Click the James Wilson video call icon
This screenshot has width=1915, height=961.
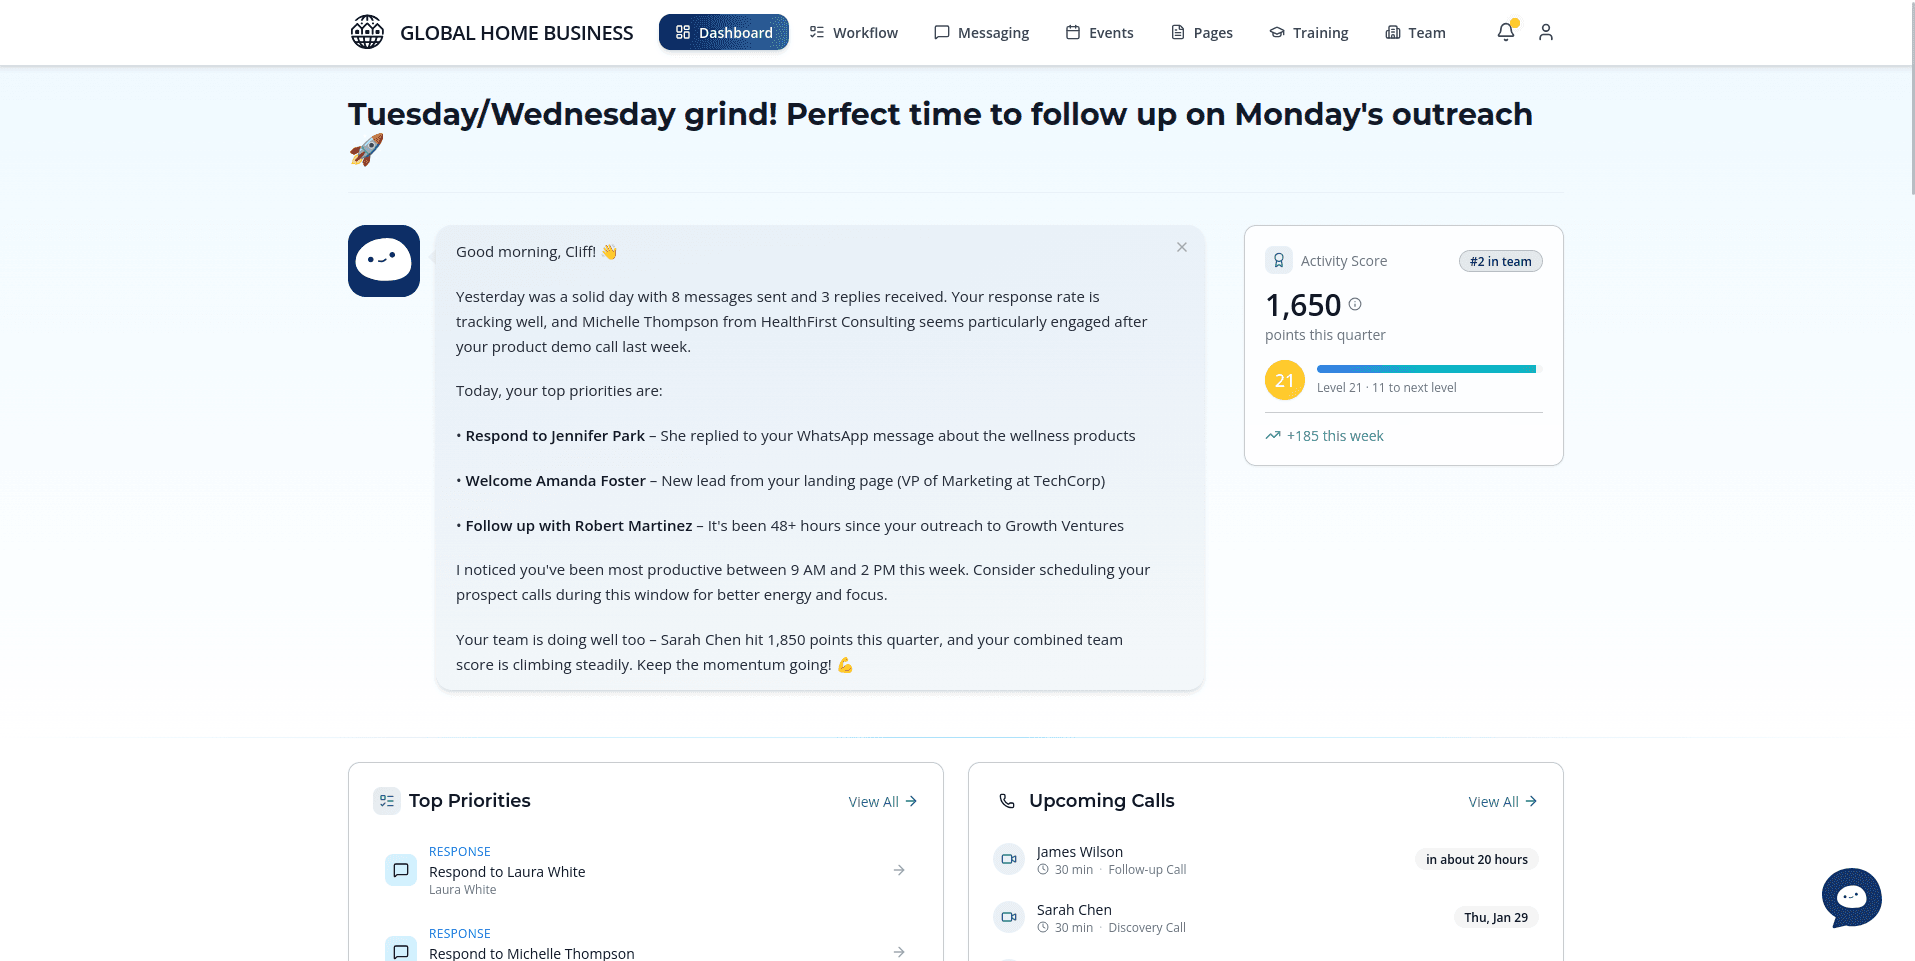[x=1009, y=859]
